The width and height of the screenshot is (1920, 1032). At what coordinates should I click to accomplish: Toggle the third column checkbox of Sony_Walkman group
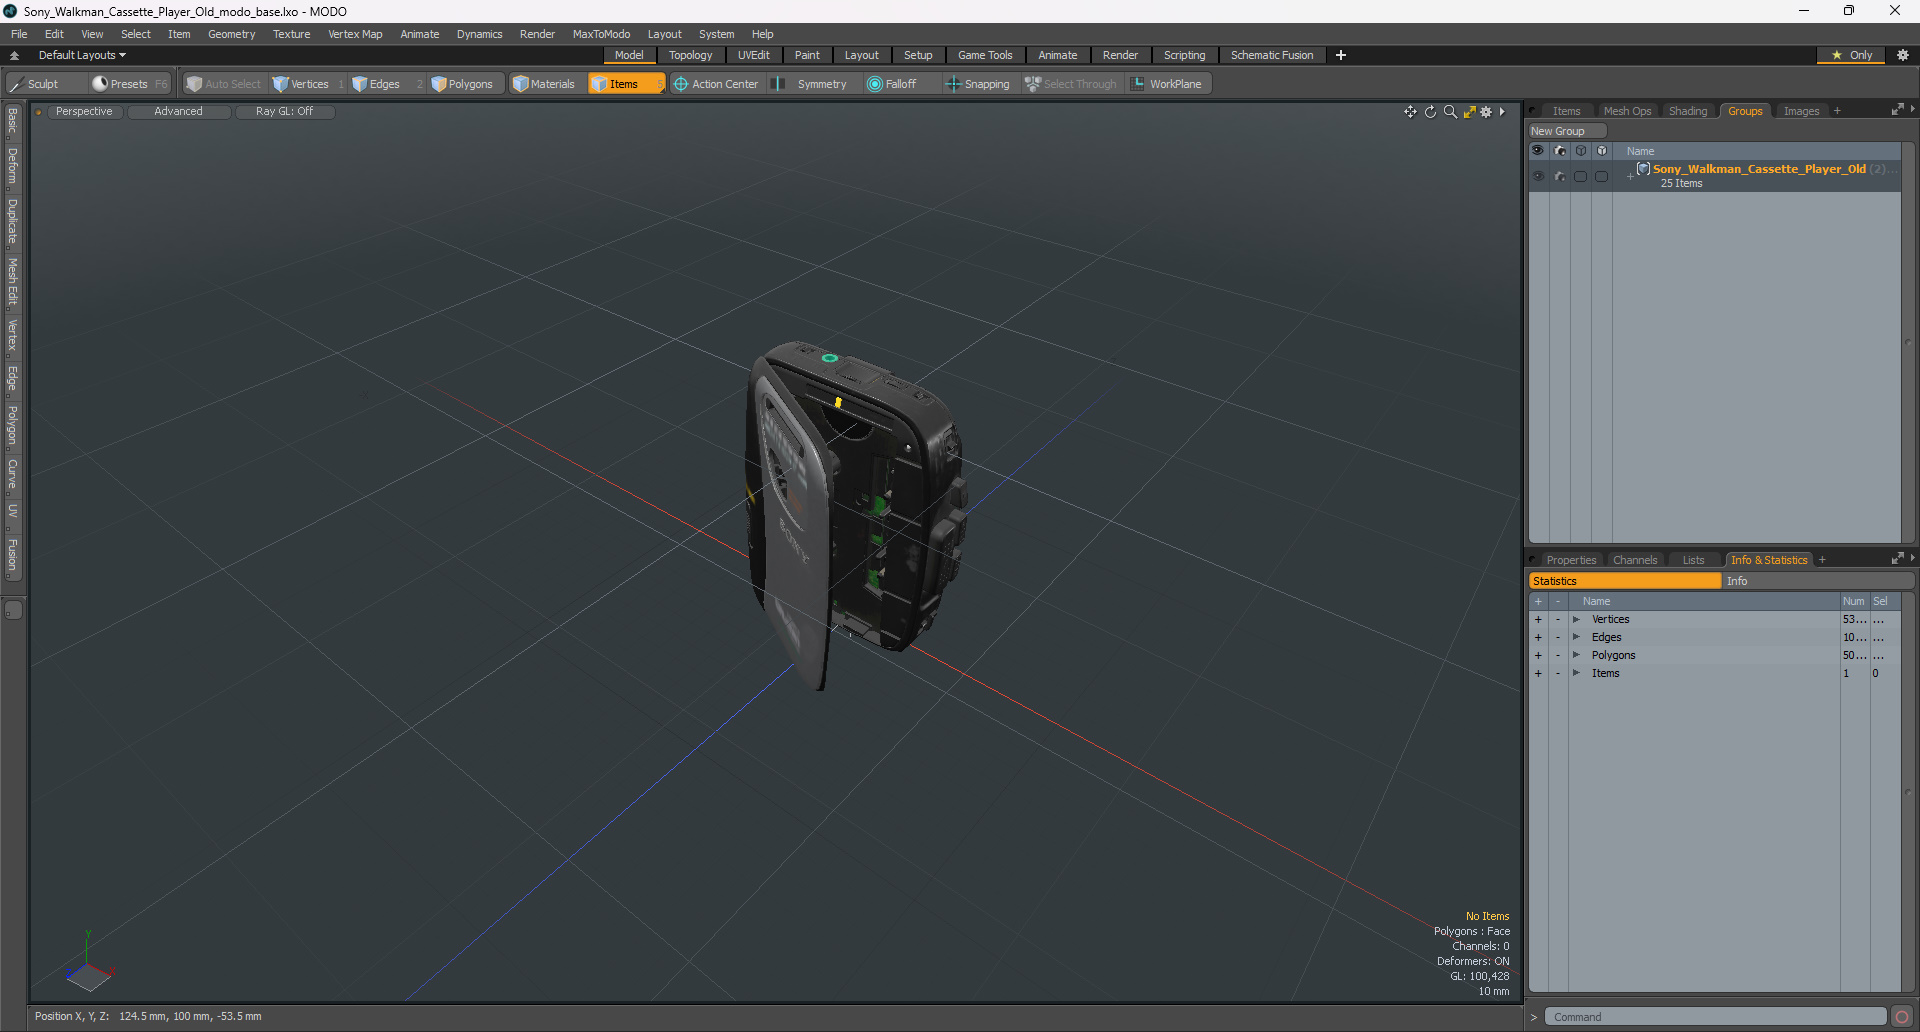coord(1581,176)
